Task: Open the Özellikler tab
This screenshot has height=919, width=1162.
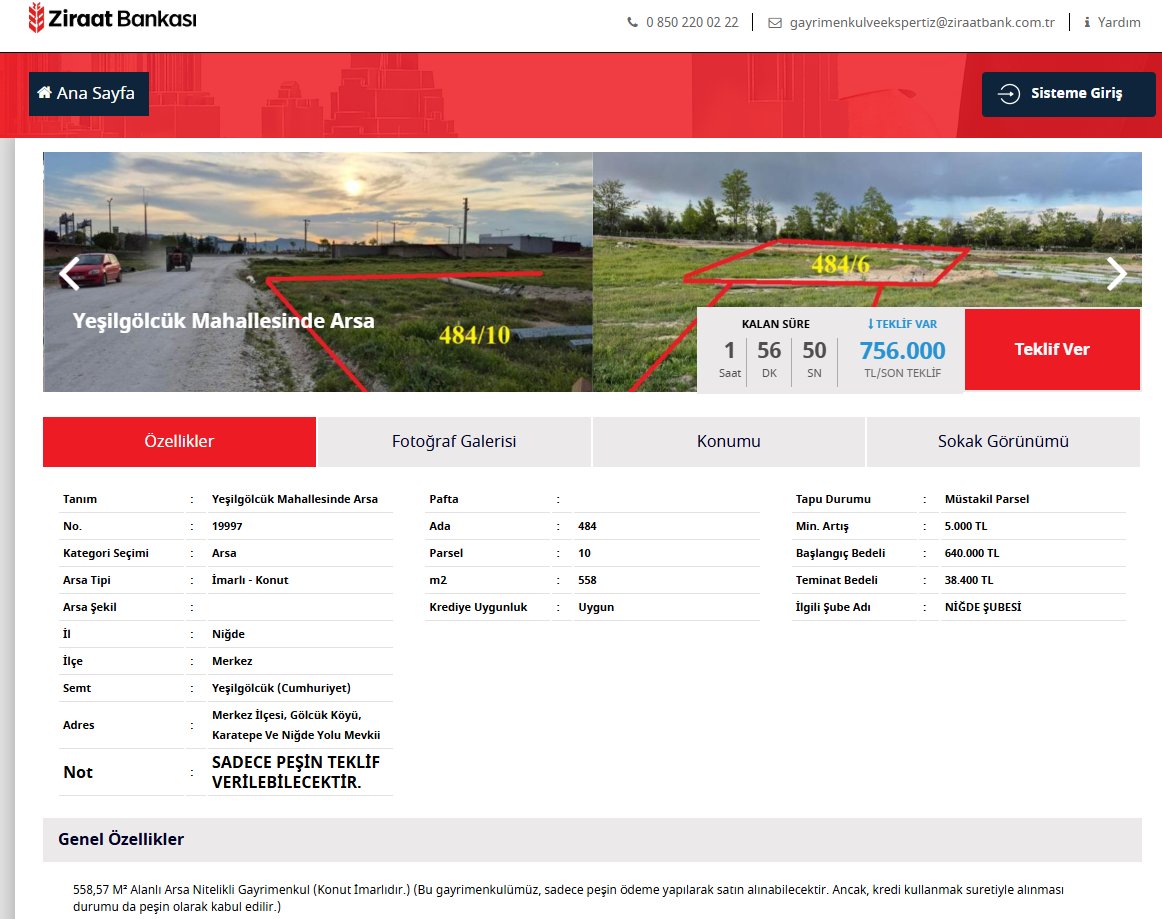Action: click(179, 442)
